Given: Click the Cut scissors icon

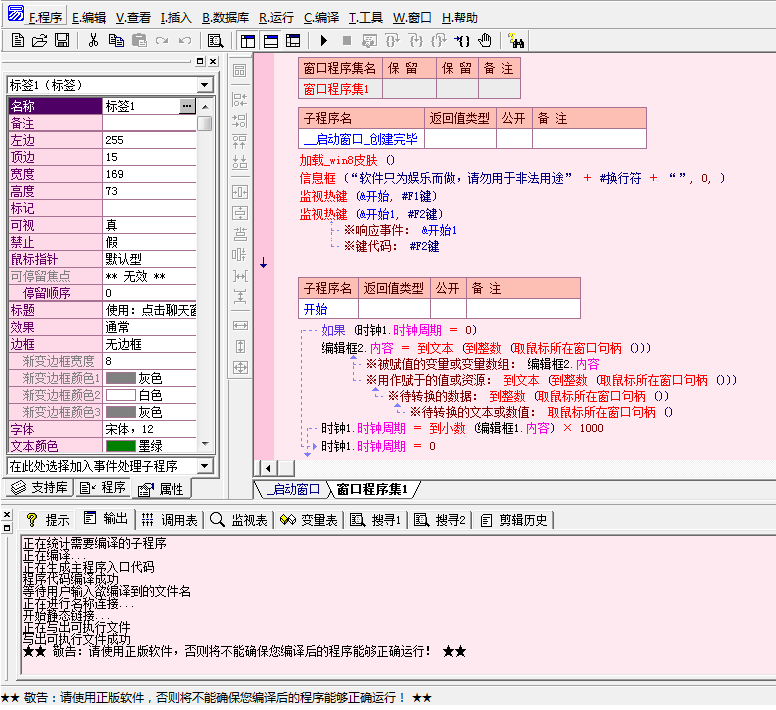Looking at the screenshot, I should point(93,41).
